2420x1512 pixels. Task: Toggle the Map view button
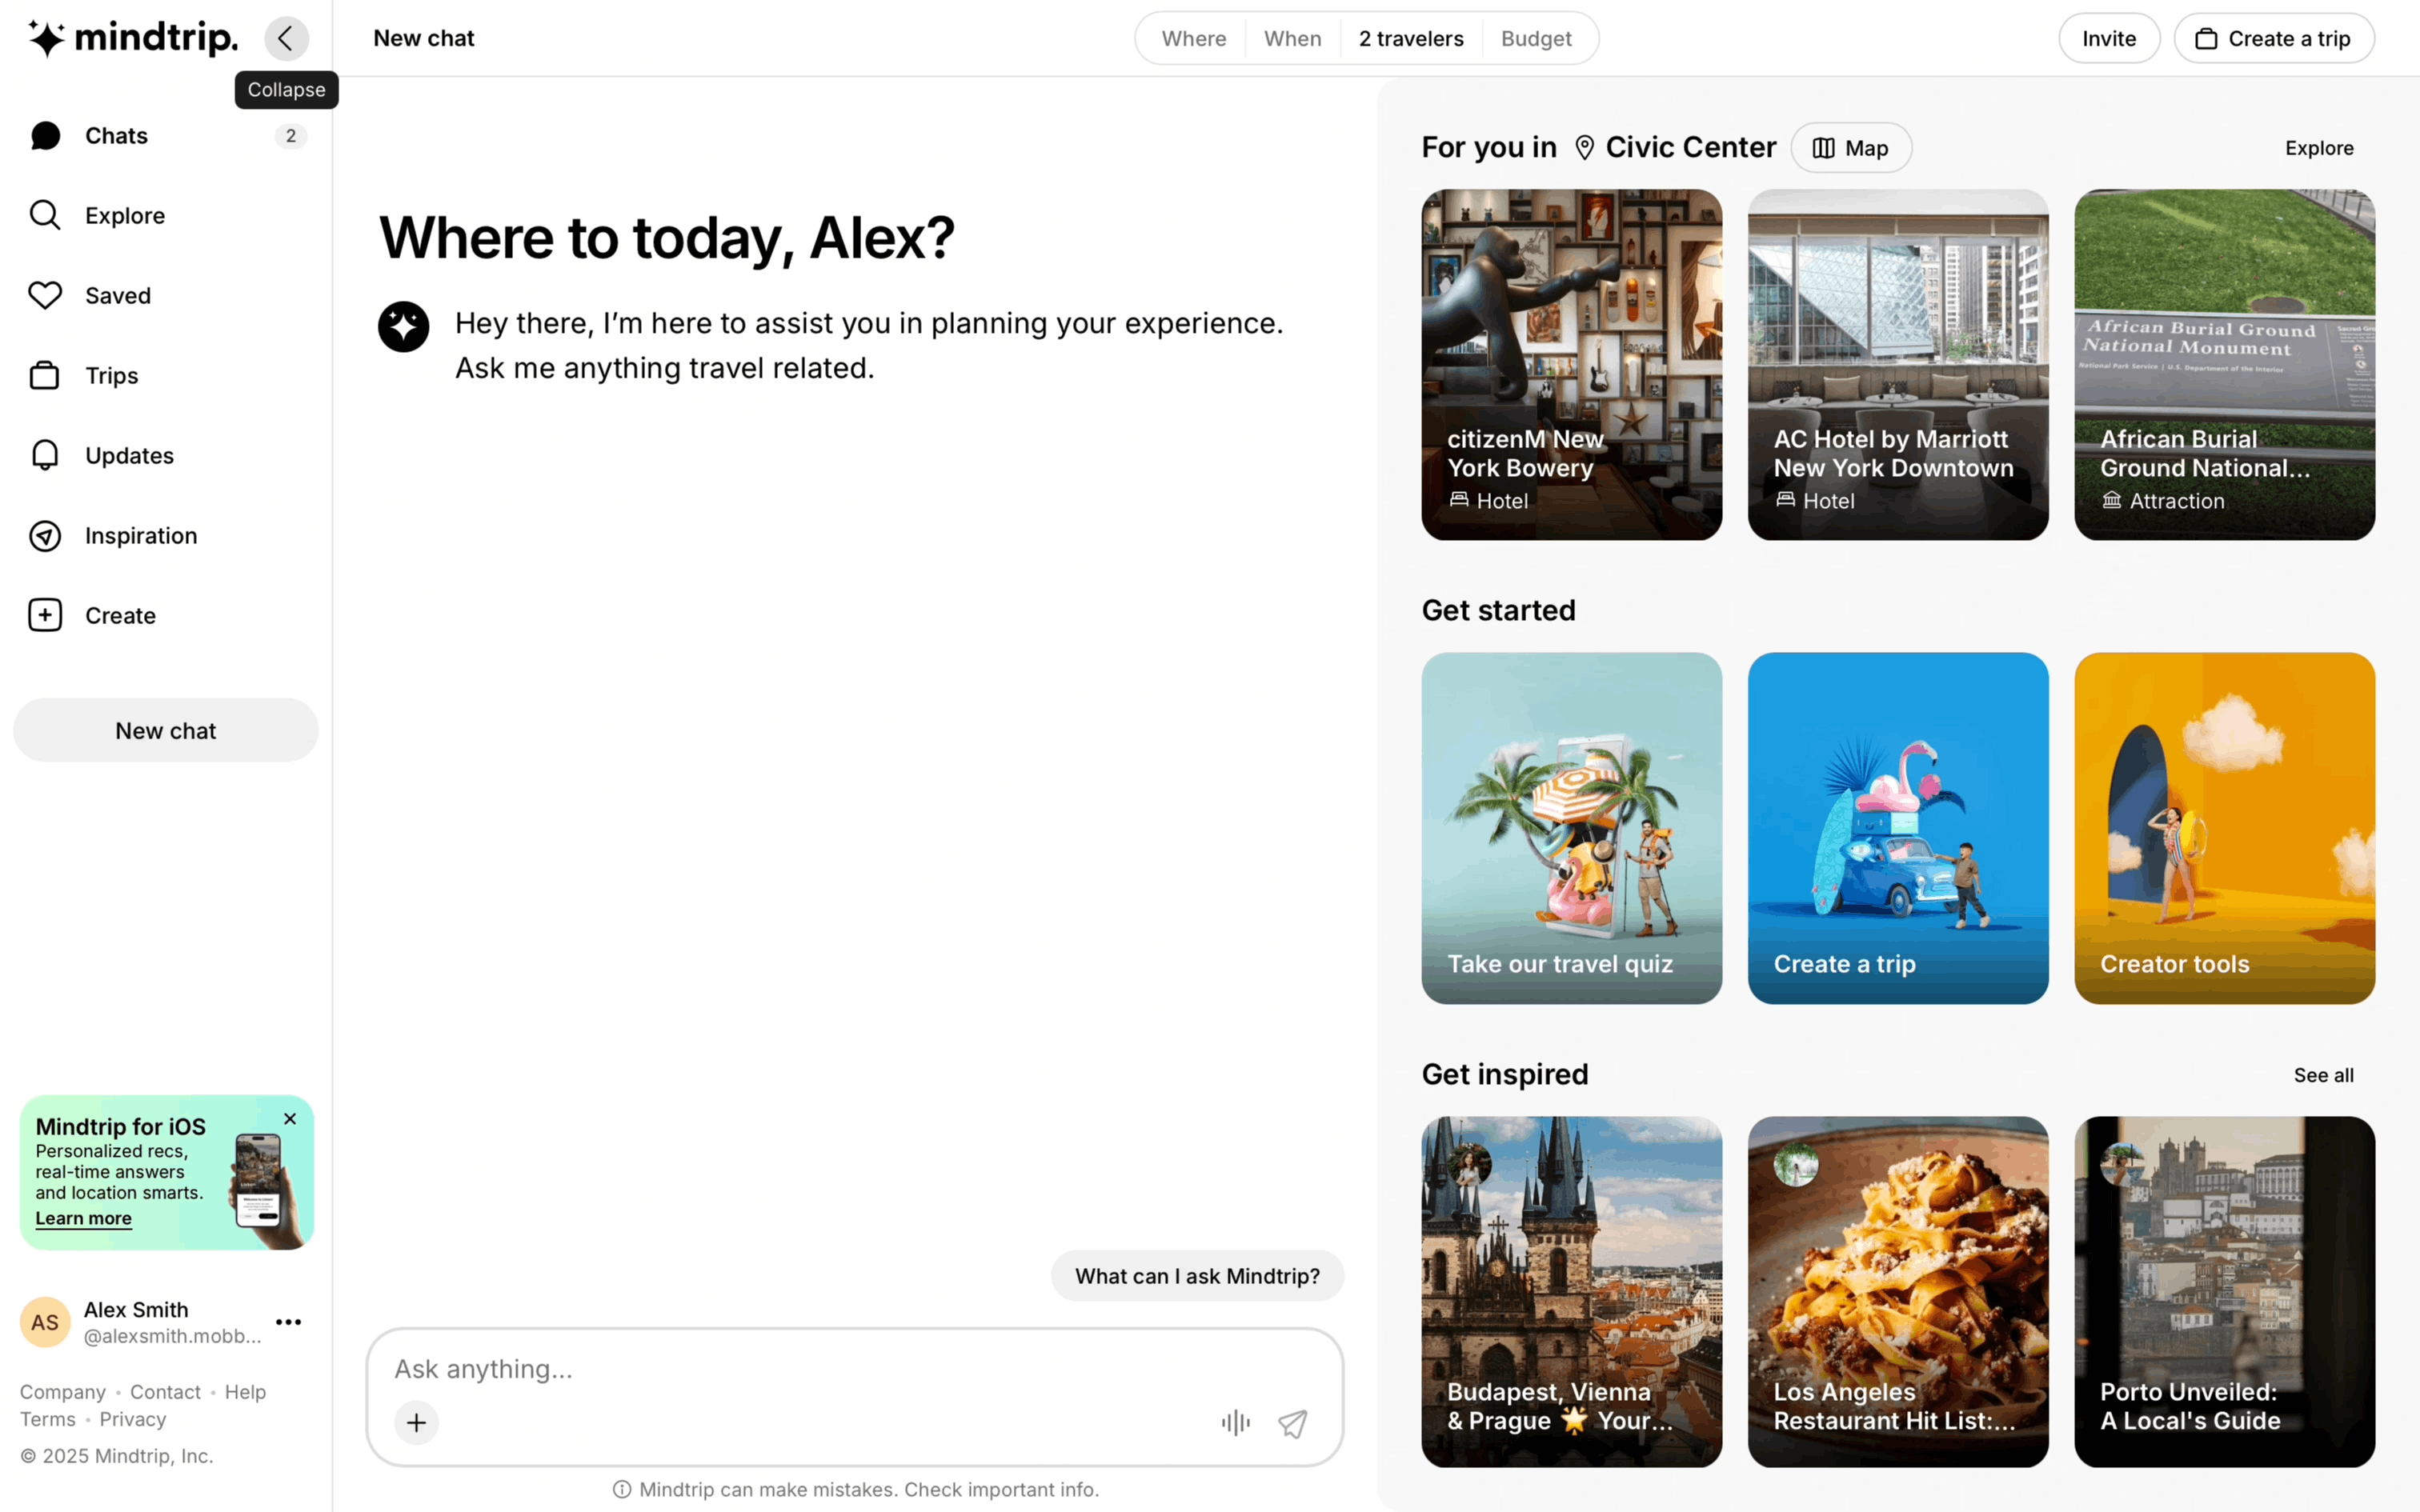tap(1850, 148)
